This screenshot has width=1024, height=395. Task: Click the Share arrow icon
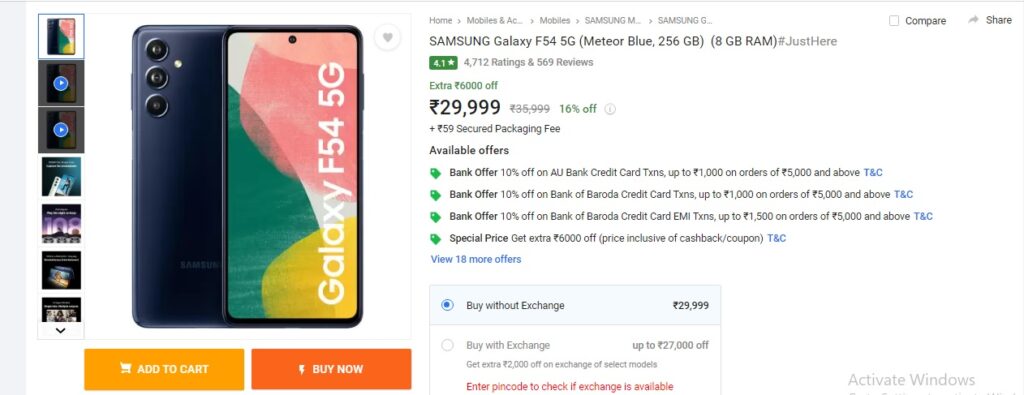point(974,20)
